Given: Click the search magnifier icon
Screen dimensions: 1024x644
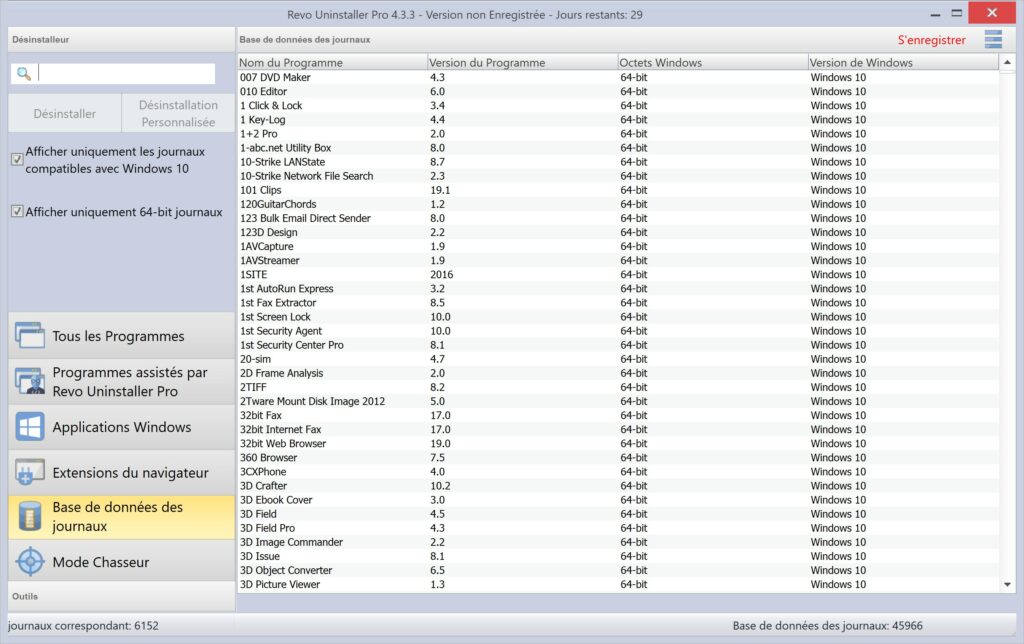Looking at the screenshot, I should click(x=24, y=74).
